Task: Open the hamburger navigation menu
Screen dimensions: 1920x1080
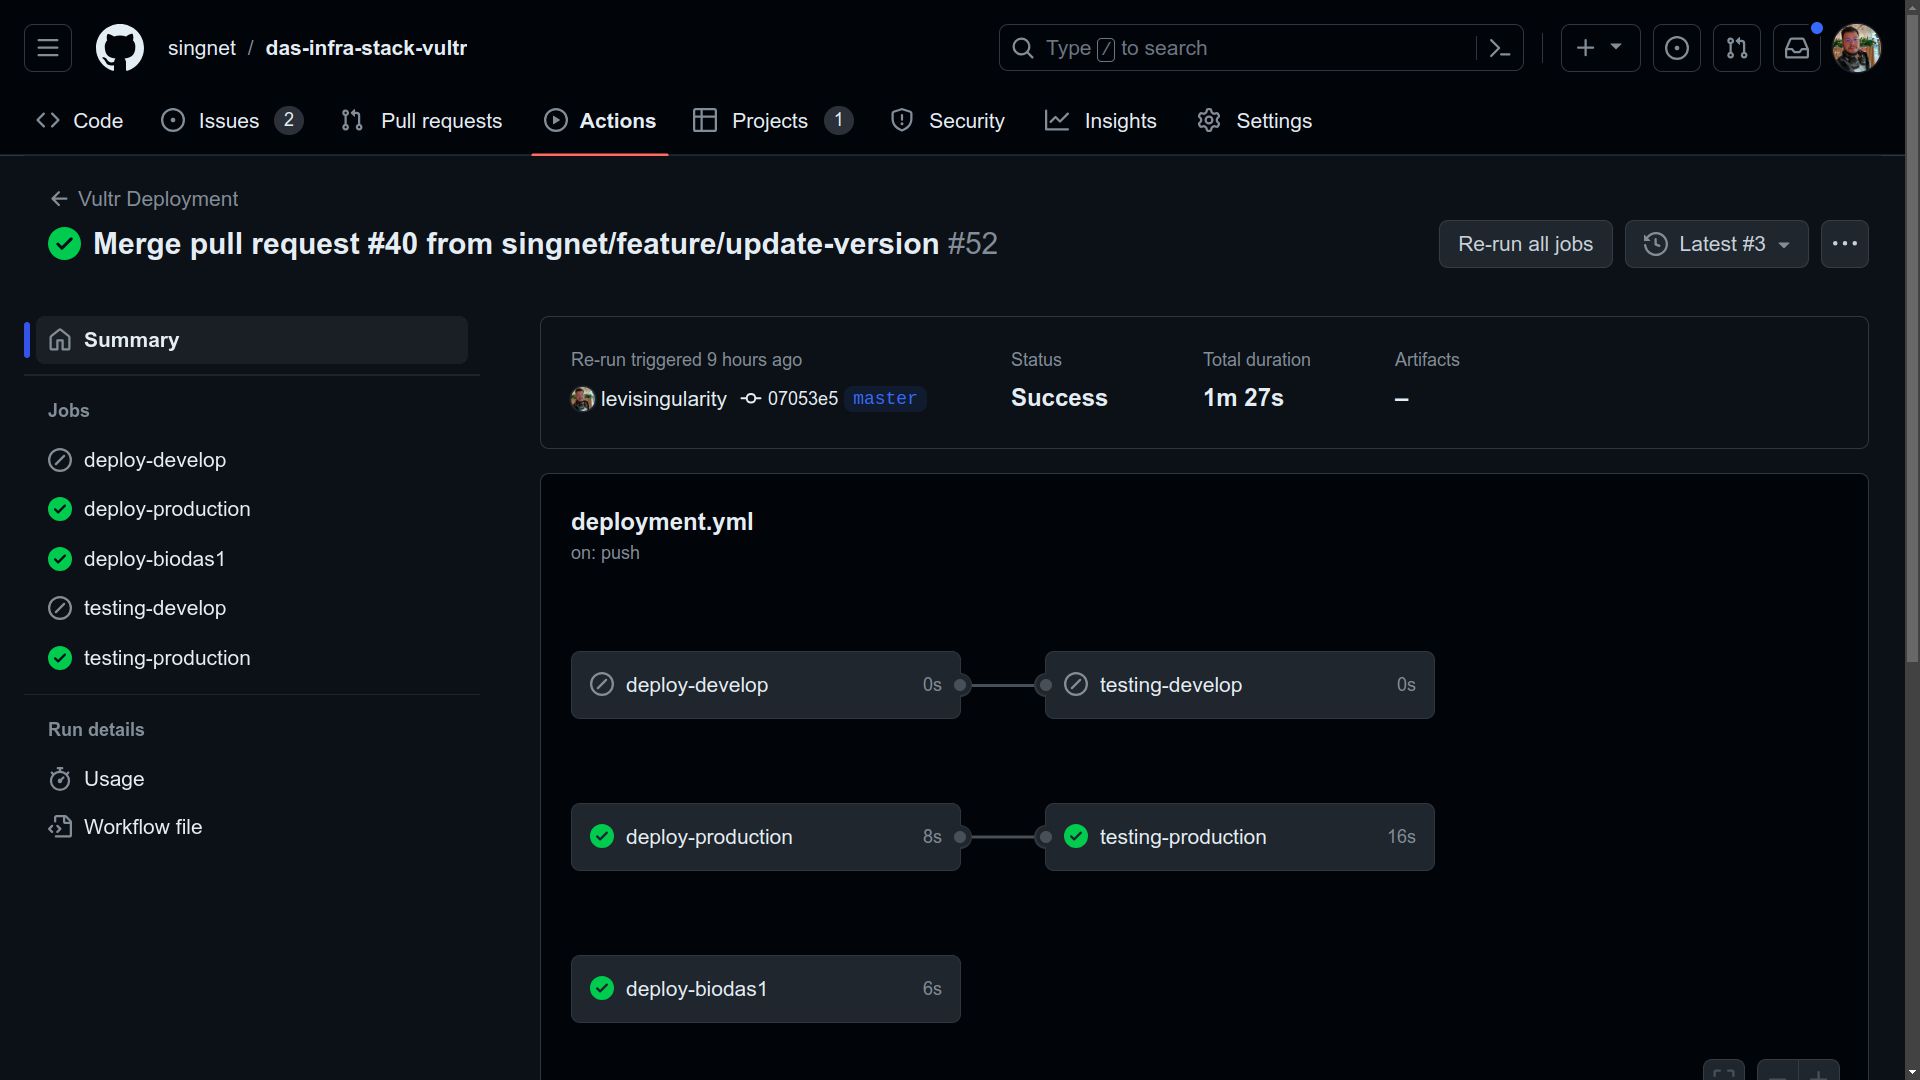Action: [x=48, y=48]
